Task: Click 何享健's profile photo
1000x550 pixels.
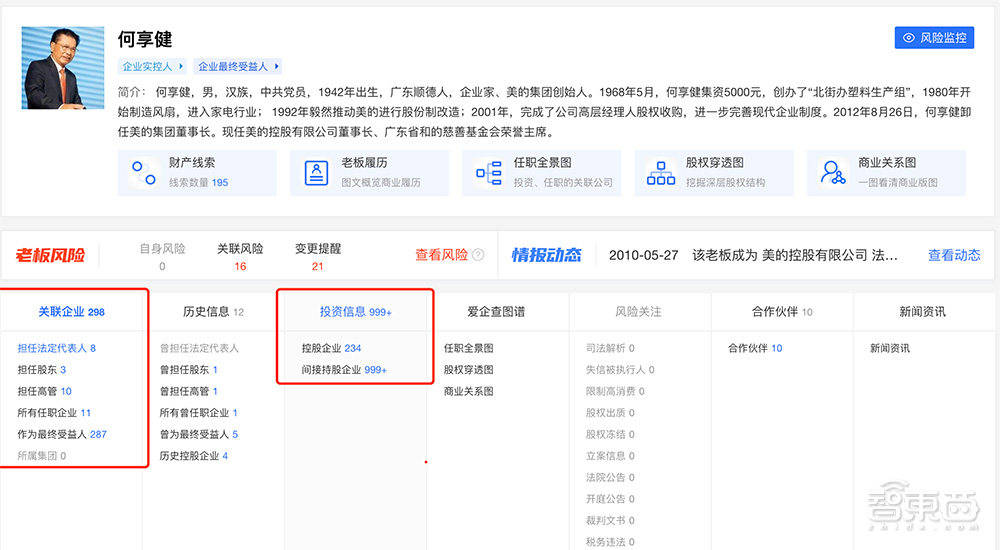Action: pyautogui.click(x=63, y=68)
